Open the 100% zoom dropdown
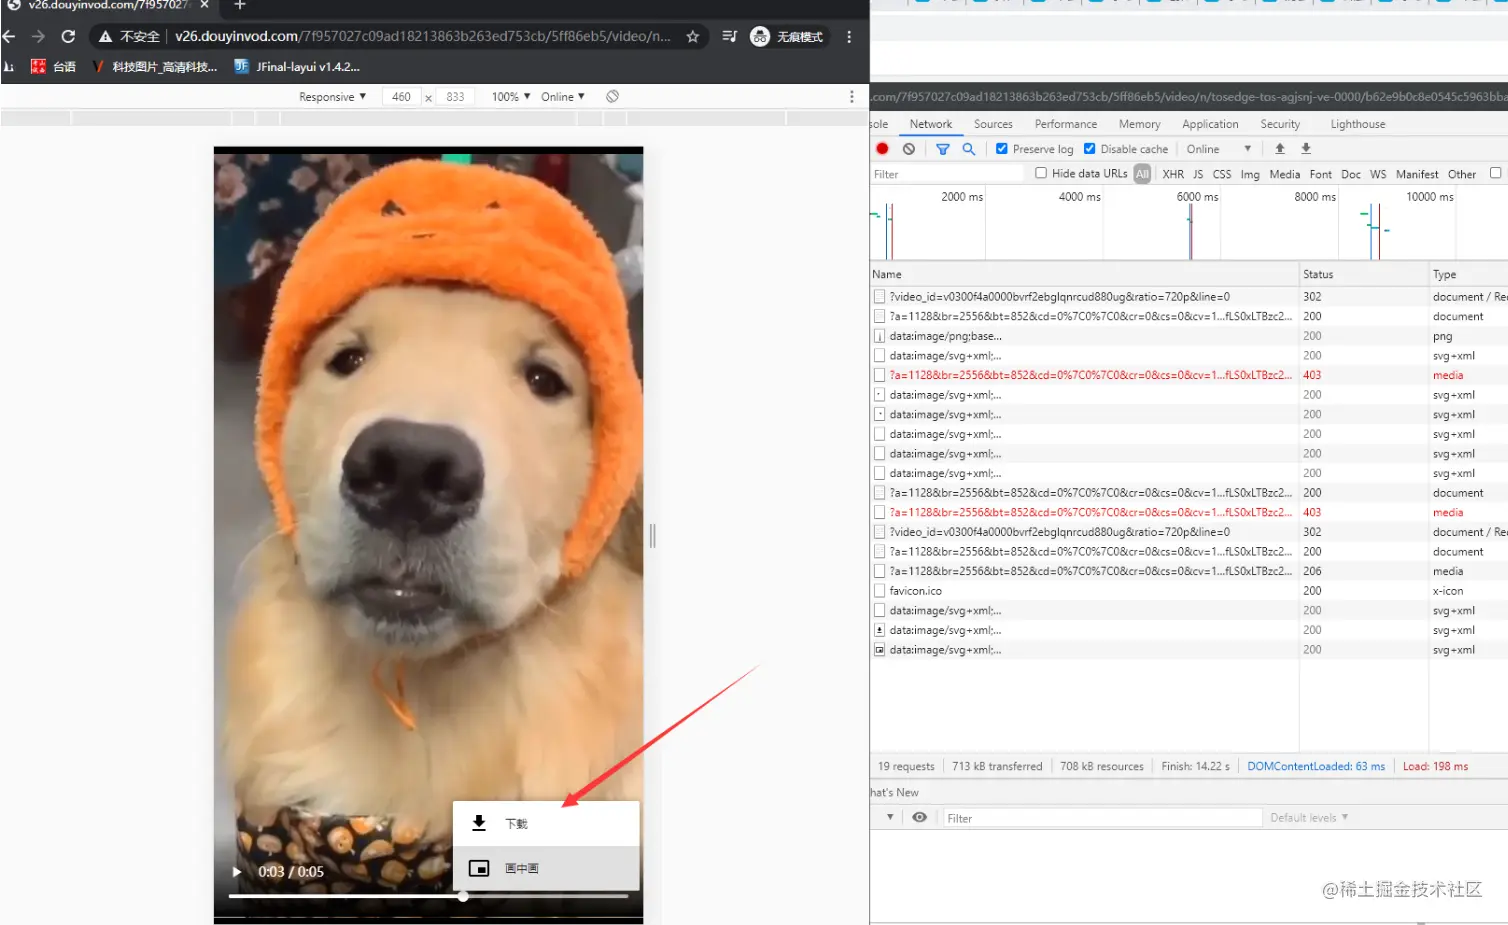1508x925 pixels. tap(511, 97)
